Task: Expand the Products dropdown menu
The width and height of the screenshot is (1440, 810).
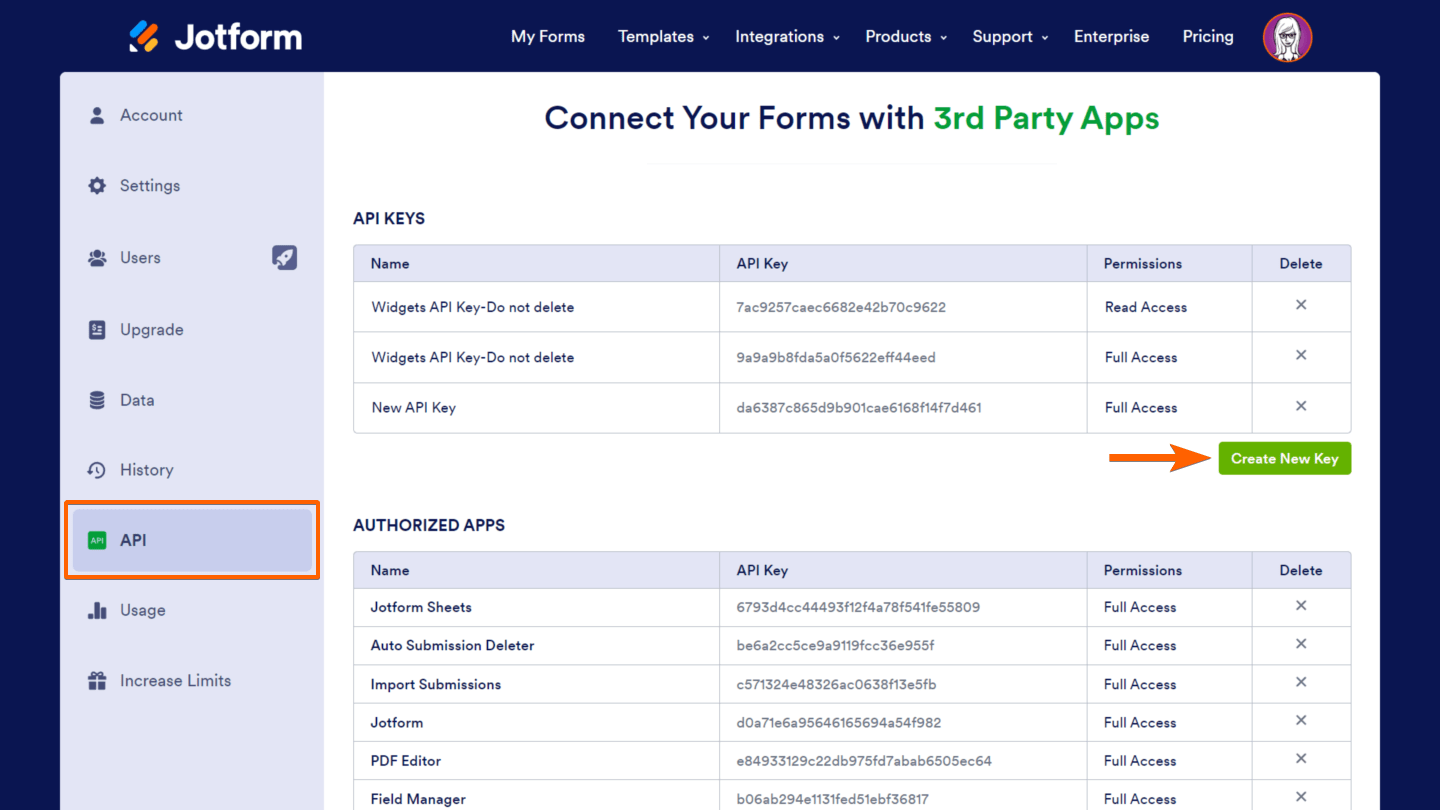Action: coord(905,37)
